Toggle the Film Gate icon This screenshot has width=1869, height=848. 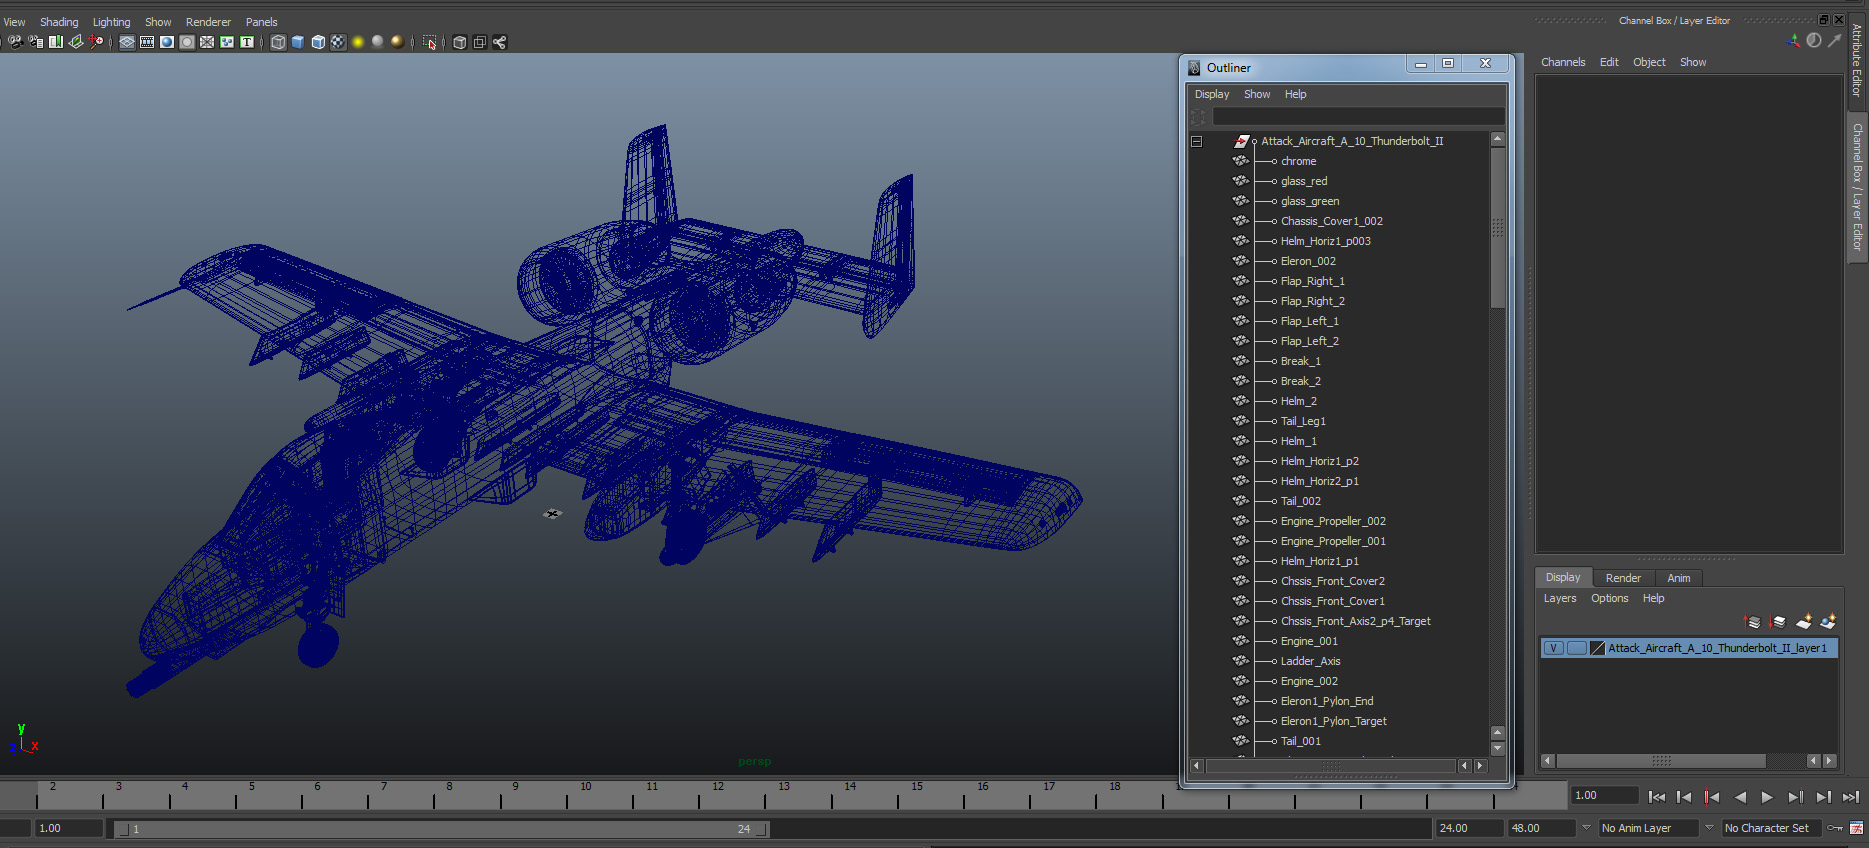click(x=147, y=42)
